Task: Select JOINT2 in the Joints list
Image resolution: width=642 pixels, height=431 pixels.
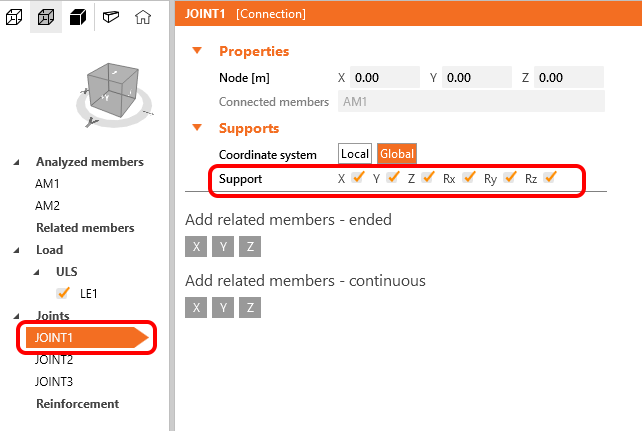Action: (x=54, y=360)
